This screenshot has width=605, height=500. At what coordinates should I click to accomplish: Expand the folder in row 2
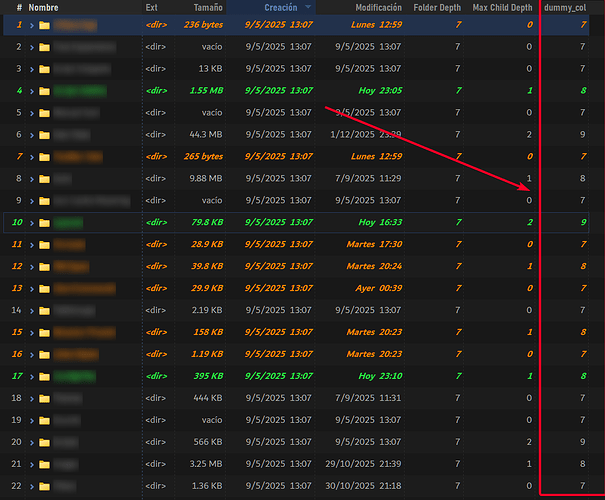click(x=31, y=46)
